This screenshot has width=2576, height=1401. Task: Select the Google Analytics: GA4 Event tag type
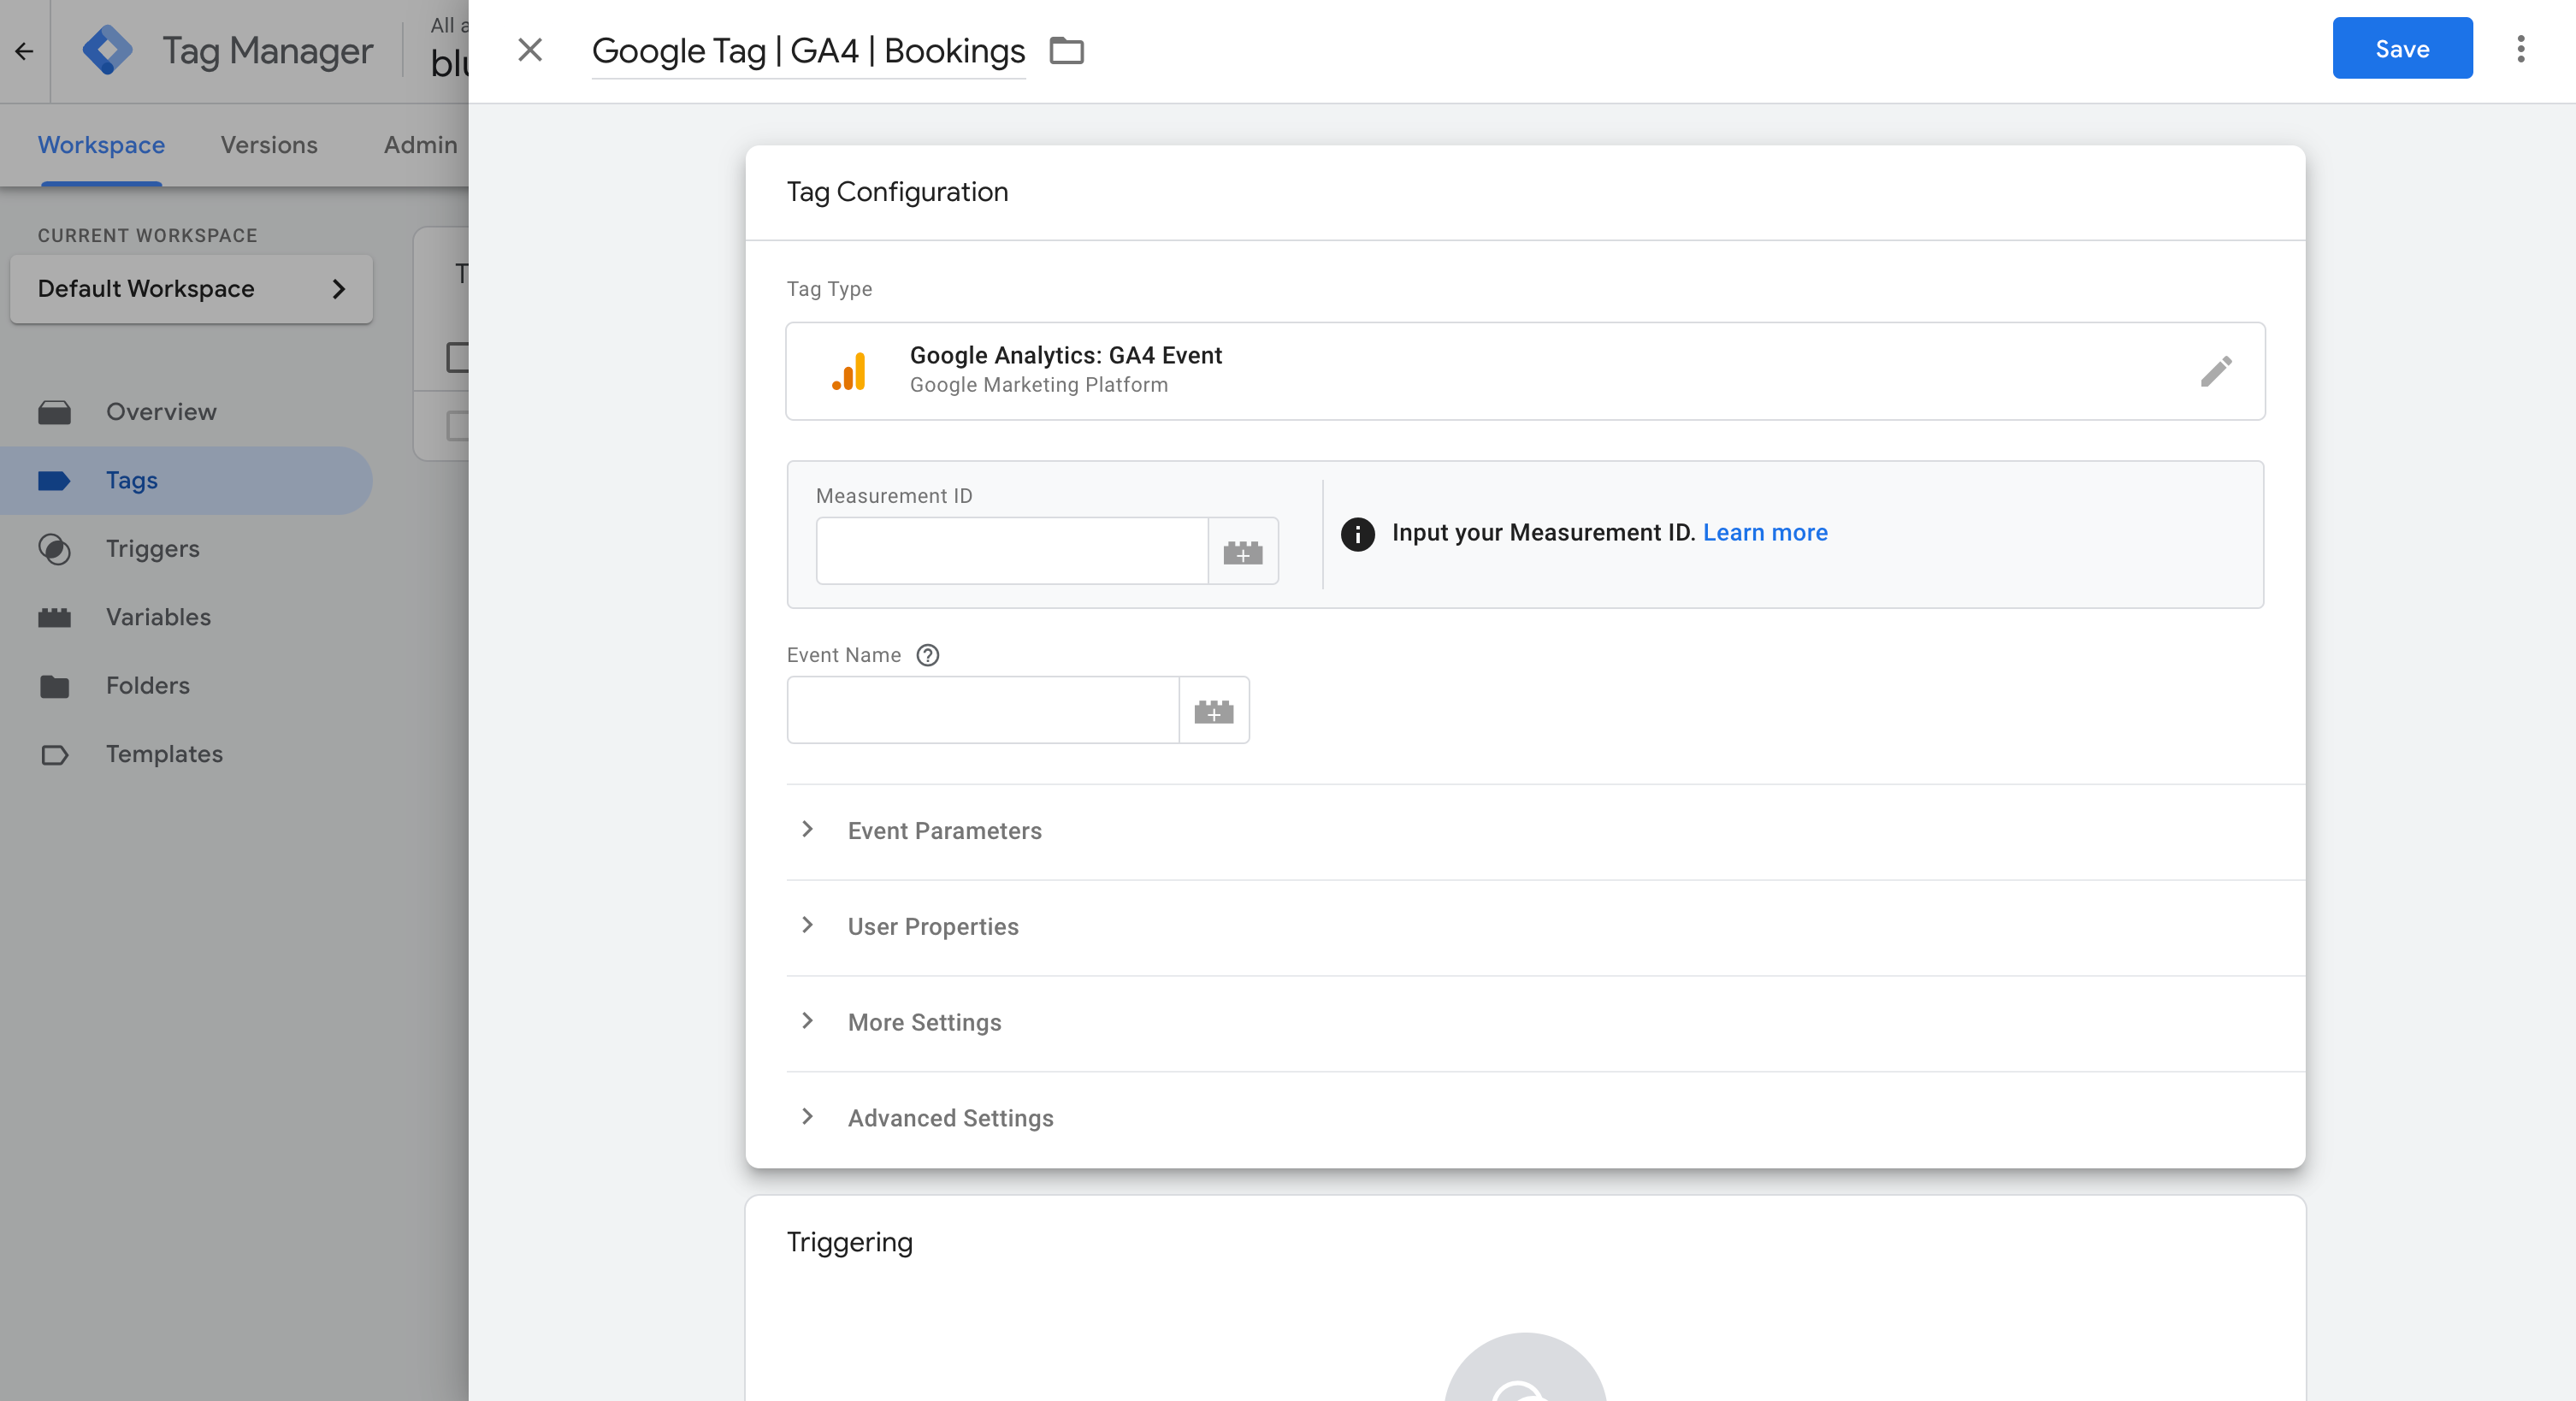1525,371
